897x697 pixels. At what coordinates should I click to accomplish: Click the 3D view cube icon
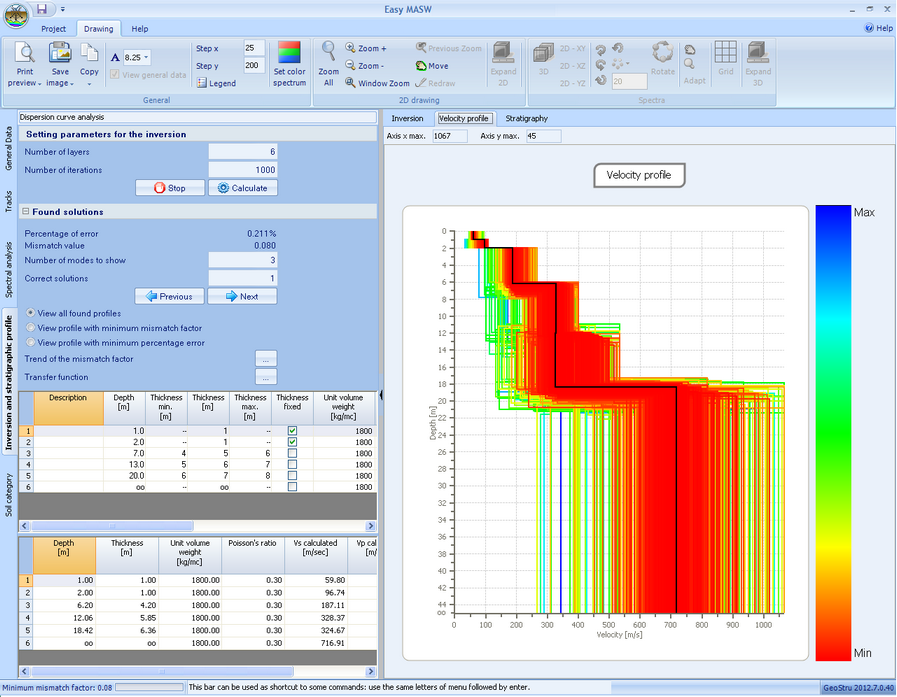[x=543, y=53]
